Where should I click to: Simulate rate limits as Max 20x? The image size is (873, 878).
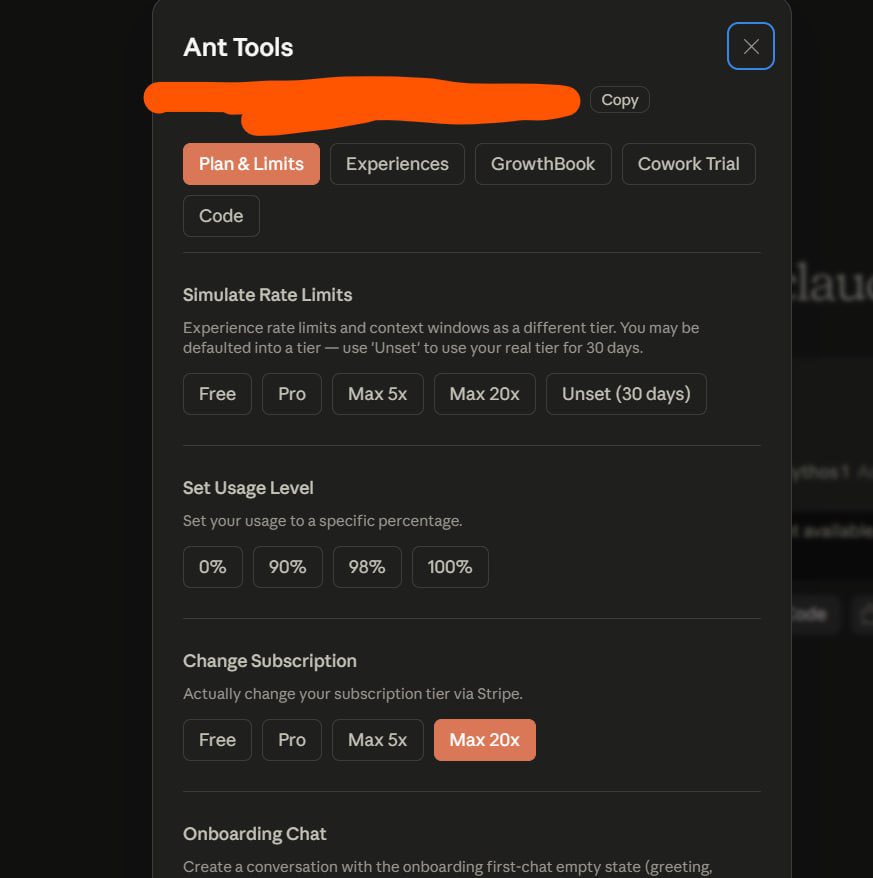point(484,394)
